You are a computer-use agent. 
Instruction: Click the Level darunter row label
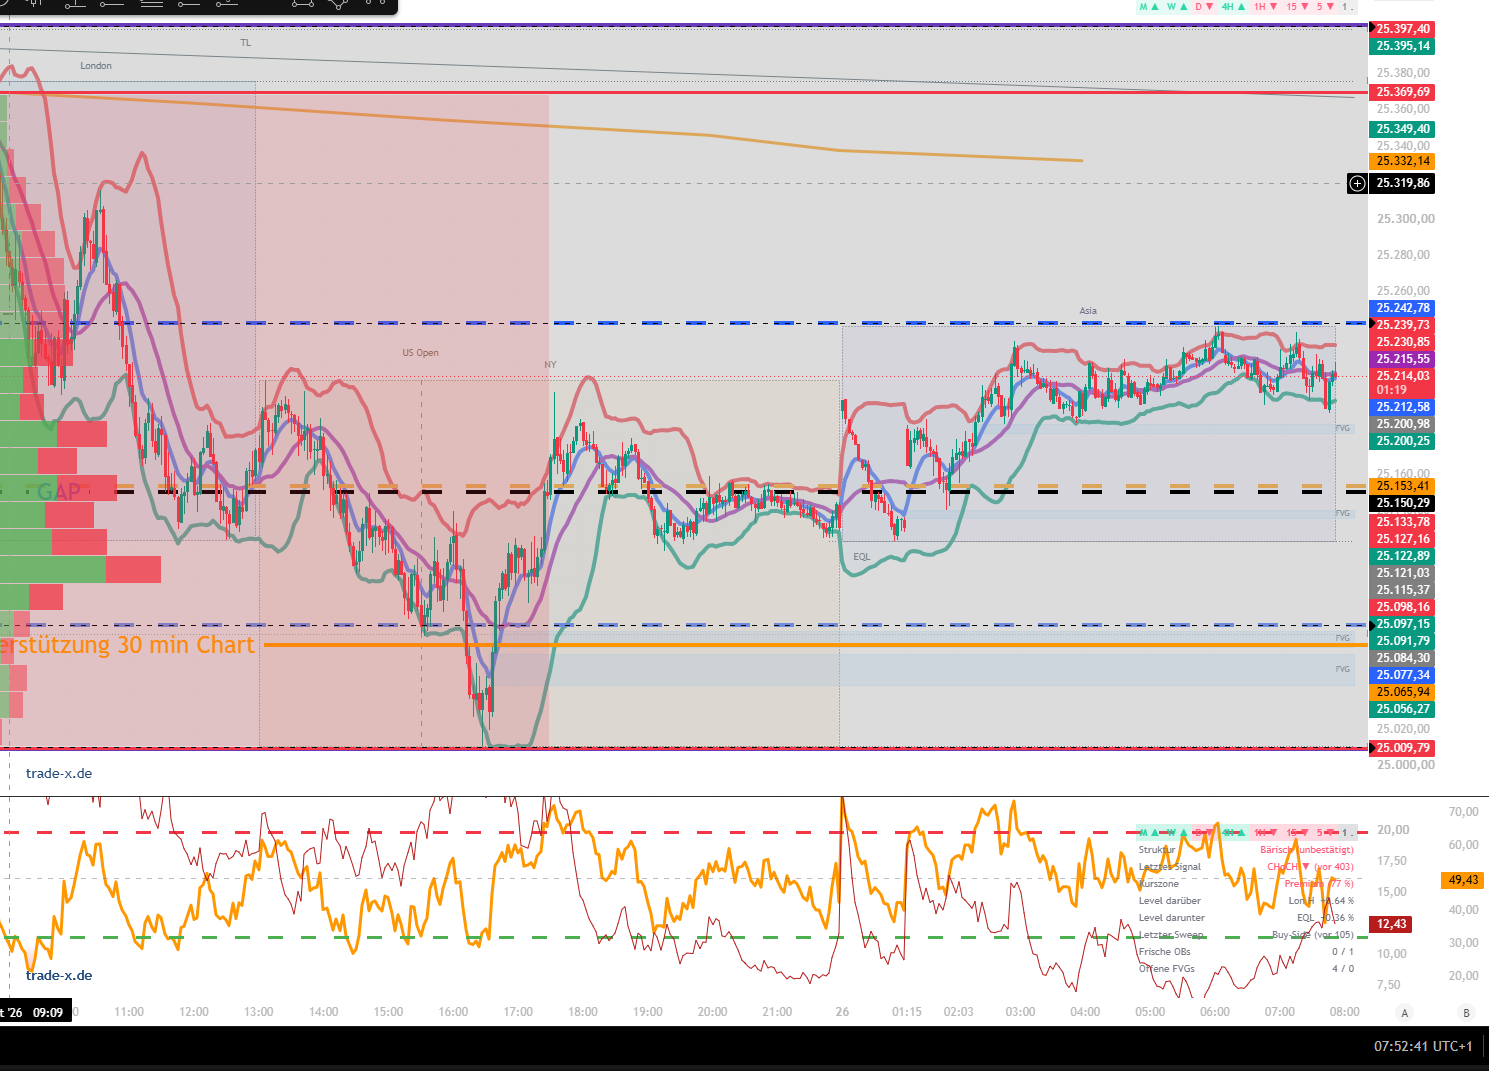[x=1171, y=918]
